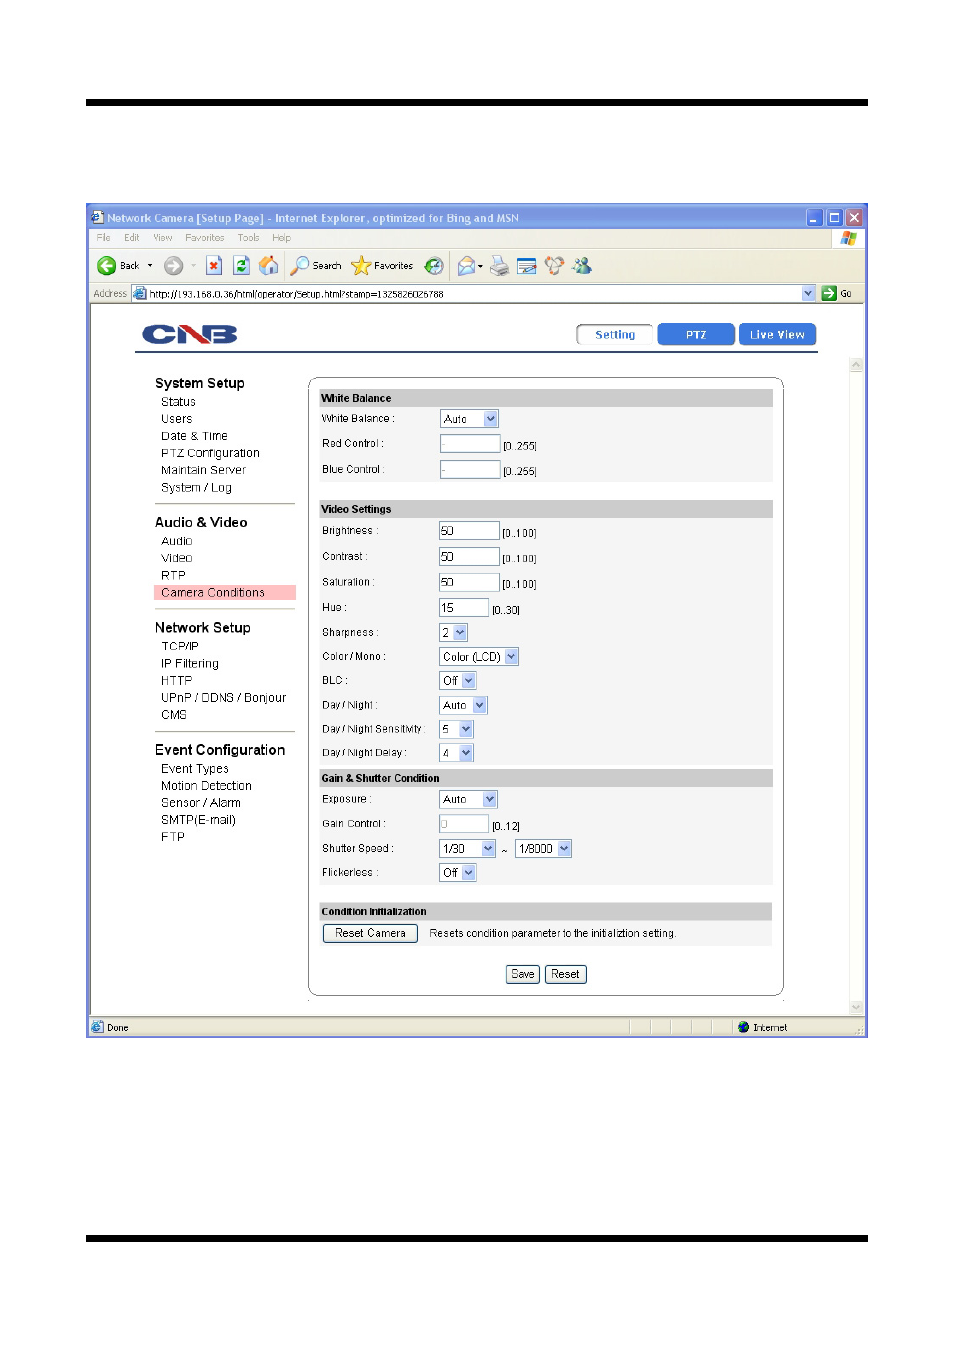The width and height of the screenshot is (954, 1350).
Task: Open the address bar dropdown arrow
Action: pos(808,293)
